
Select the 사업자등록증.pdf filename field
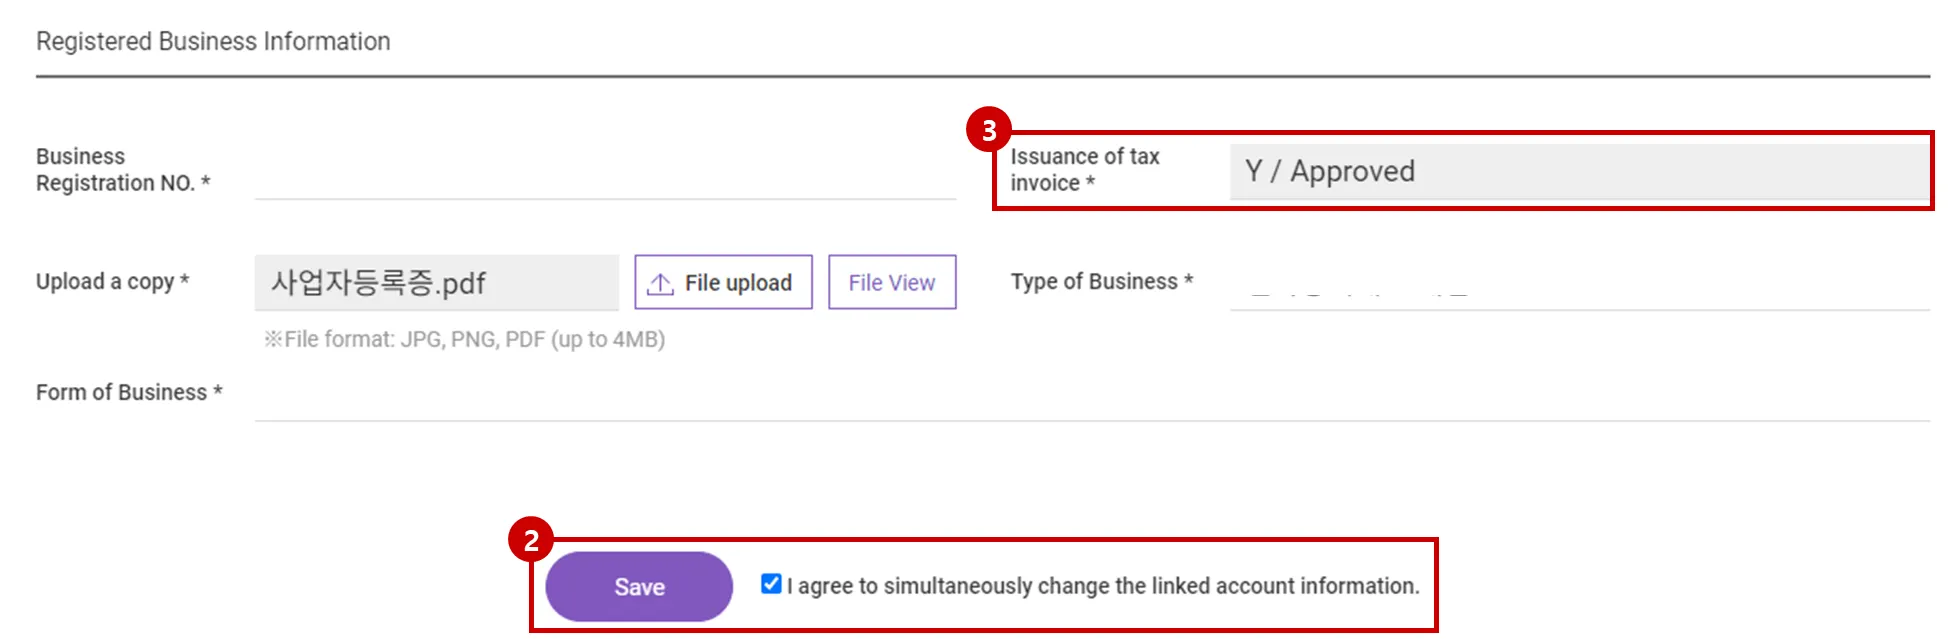[436, 283]
